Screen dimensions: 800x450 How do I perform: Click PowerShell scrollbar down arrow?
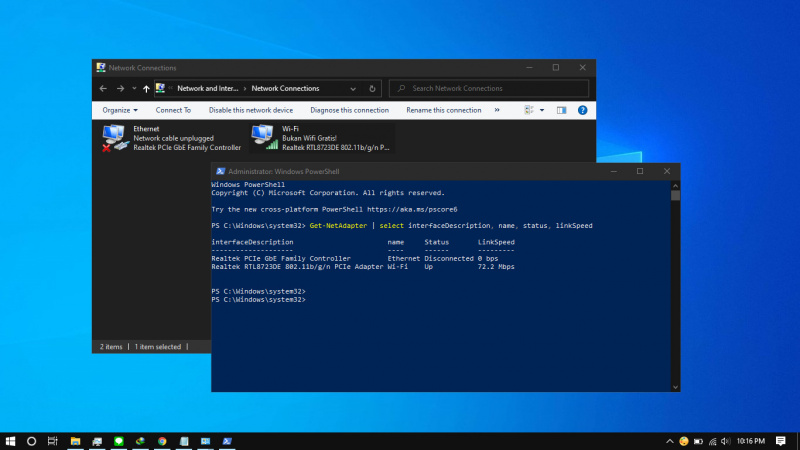(x=676, y=387)
